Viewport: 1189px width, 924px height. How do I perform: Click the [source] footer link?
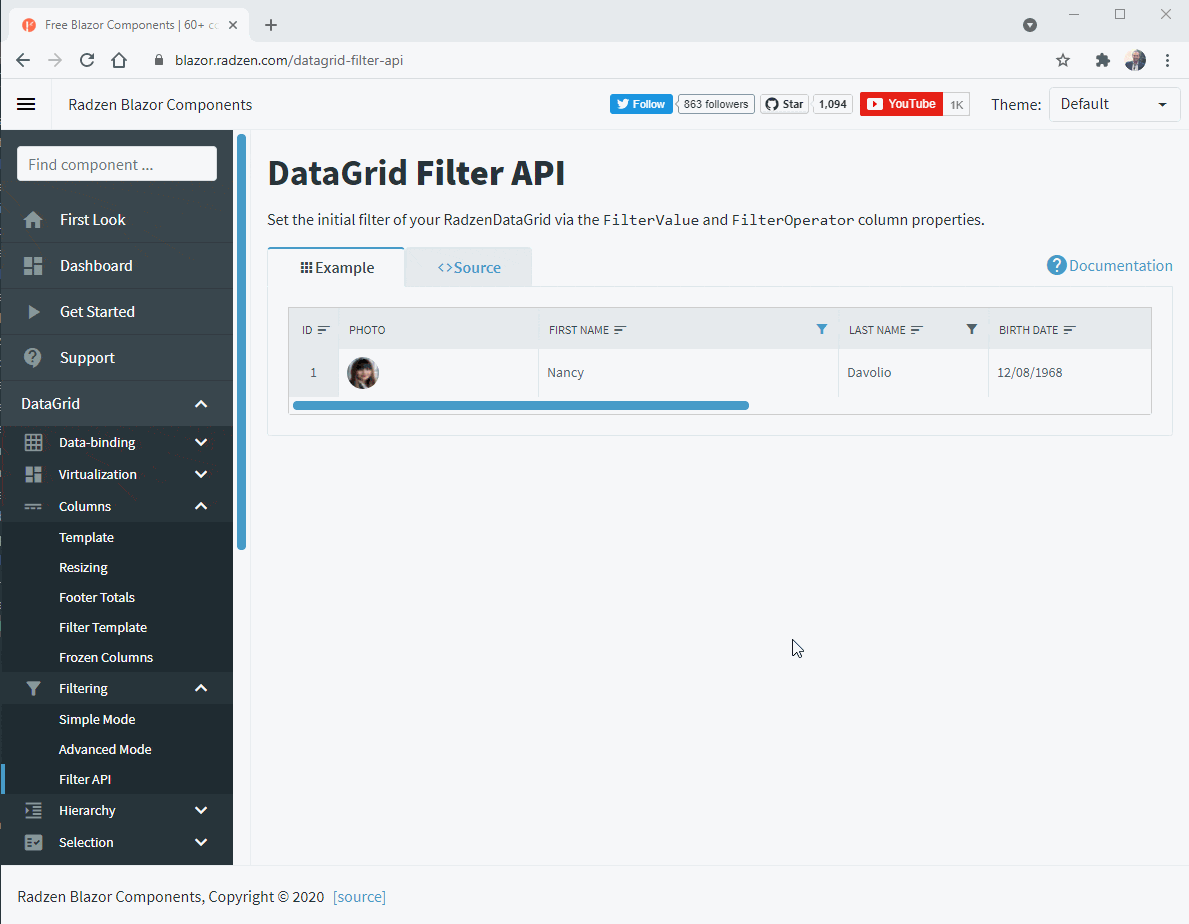point(359,897)
